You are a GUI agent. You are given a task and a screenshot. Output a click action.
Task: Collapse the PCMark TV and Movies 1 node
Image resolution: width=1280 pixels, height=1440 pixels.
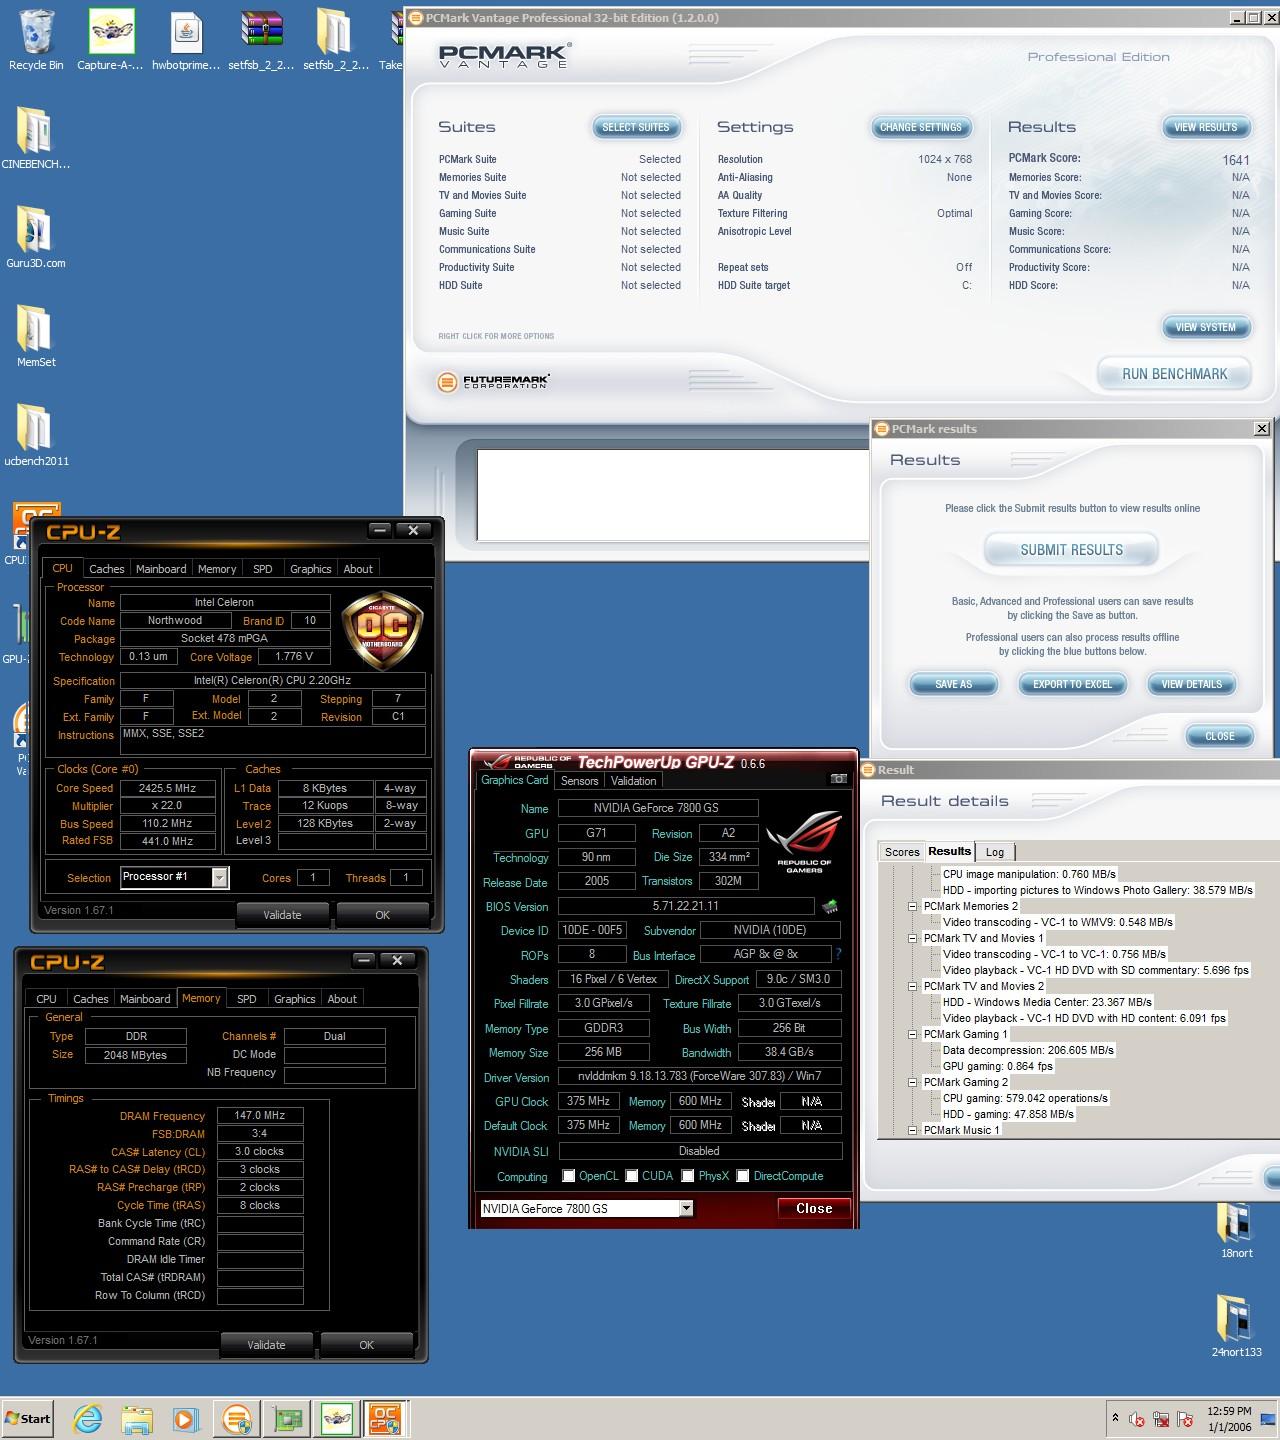[912, 938]
